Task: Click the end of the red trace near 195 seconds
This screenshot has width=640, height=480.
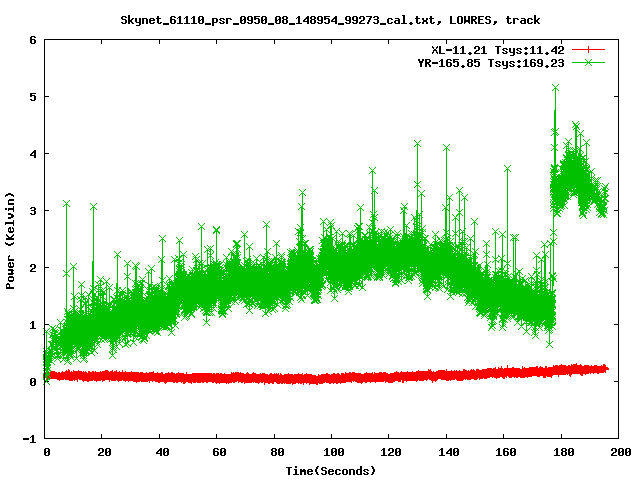Action: [x=604, y=369]
